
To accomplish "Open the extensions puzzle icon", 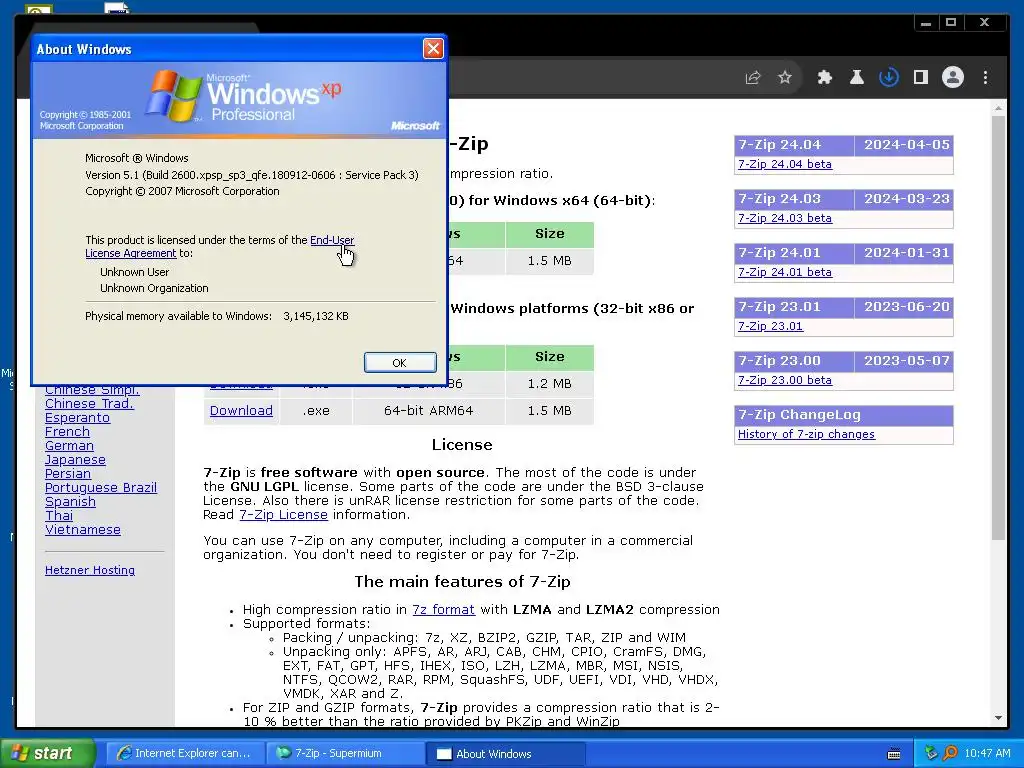I will [825, 78].
